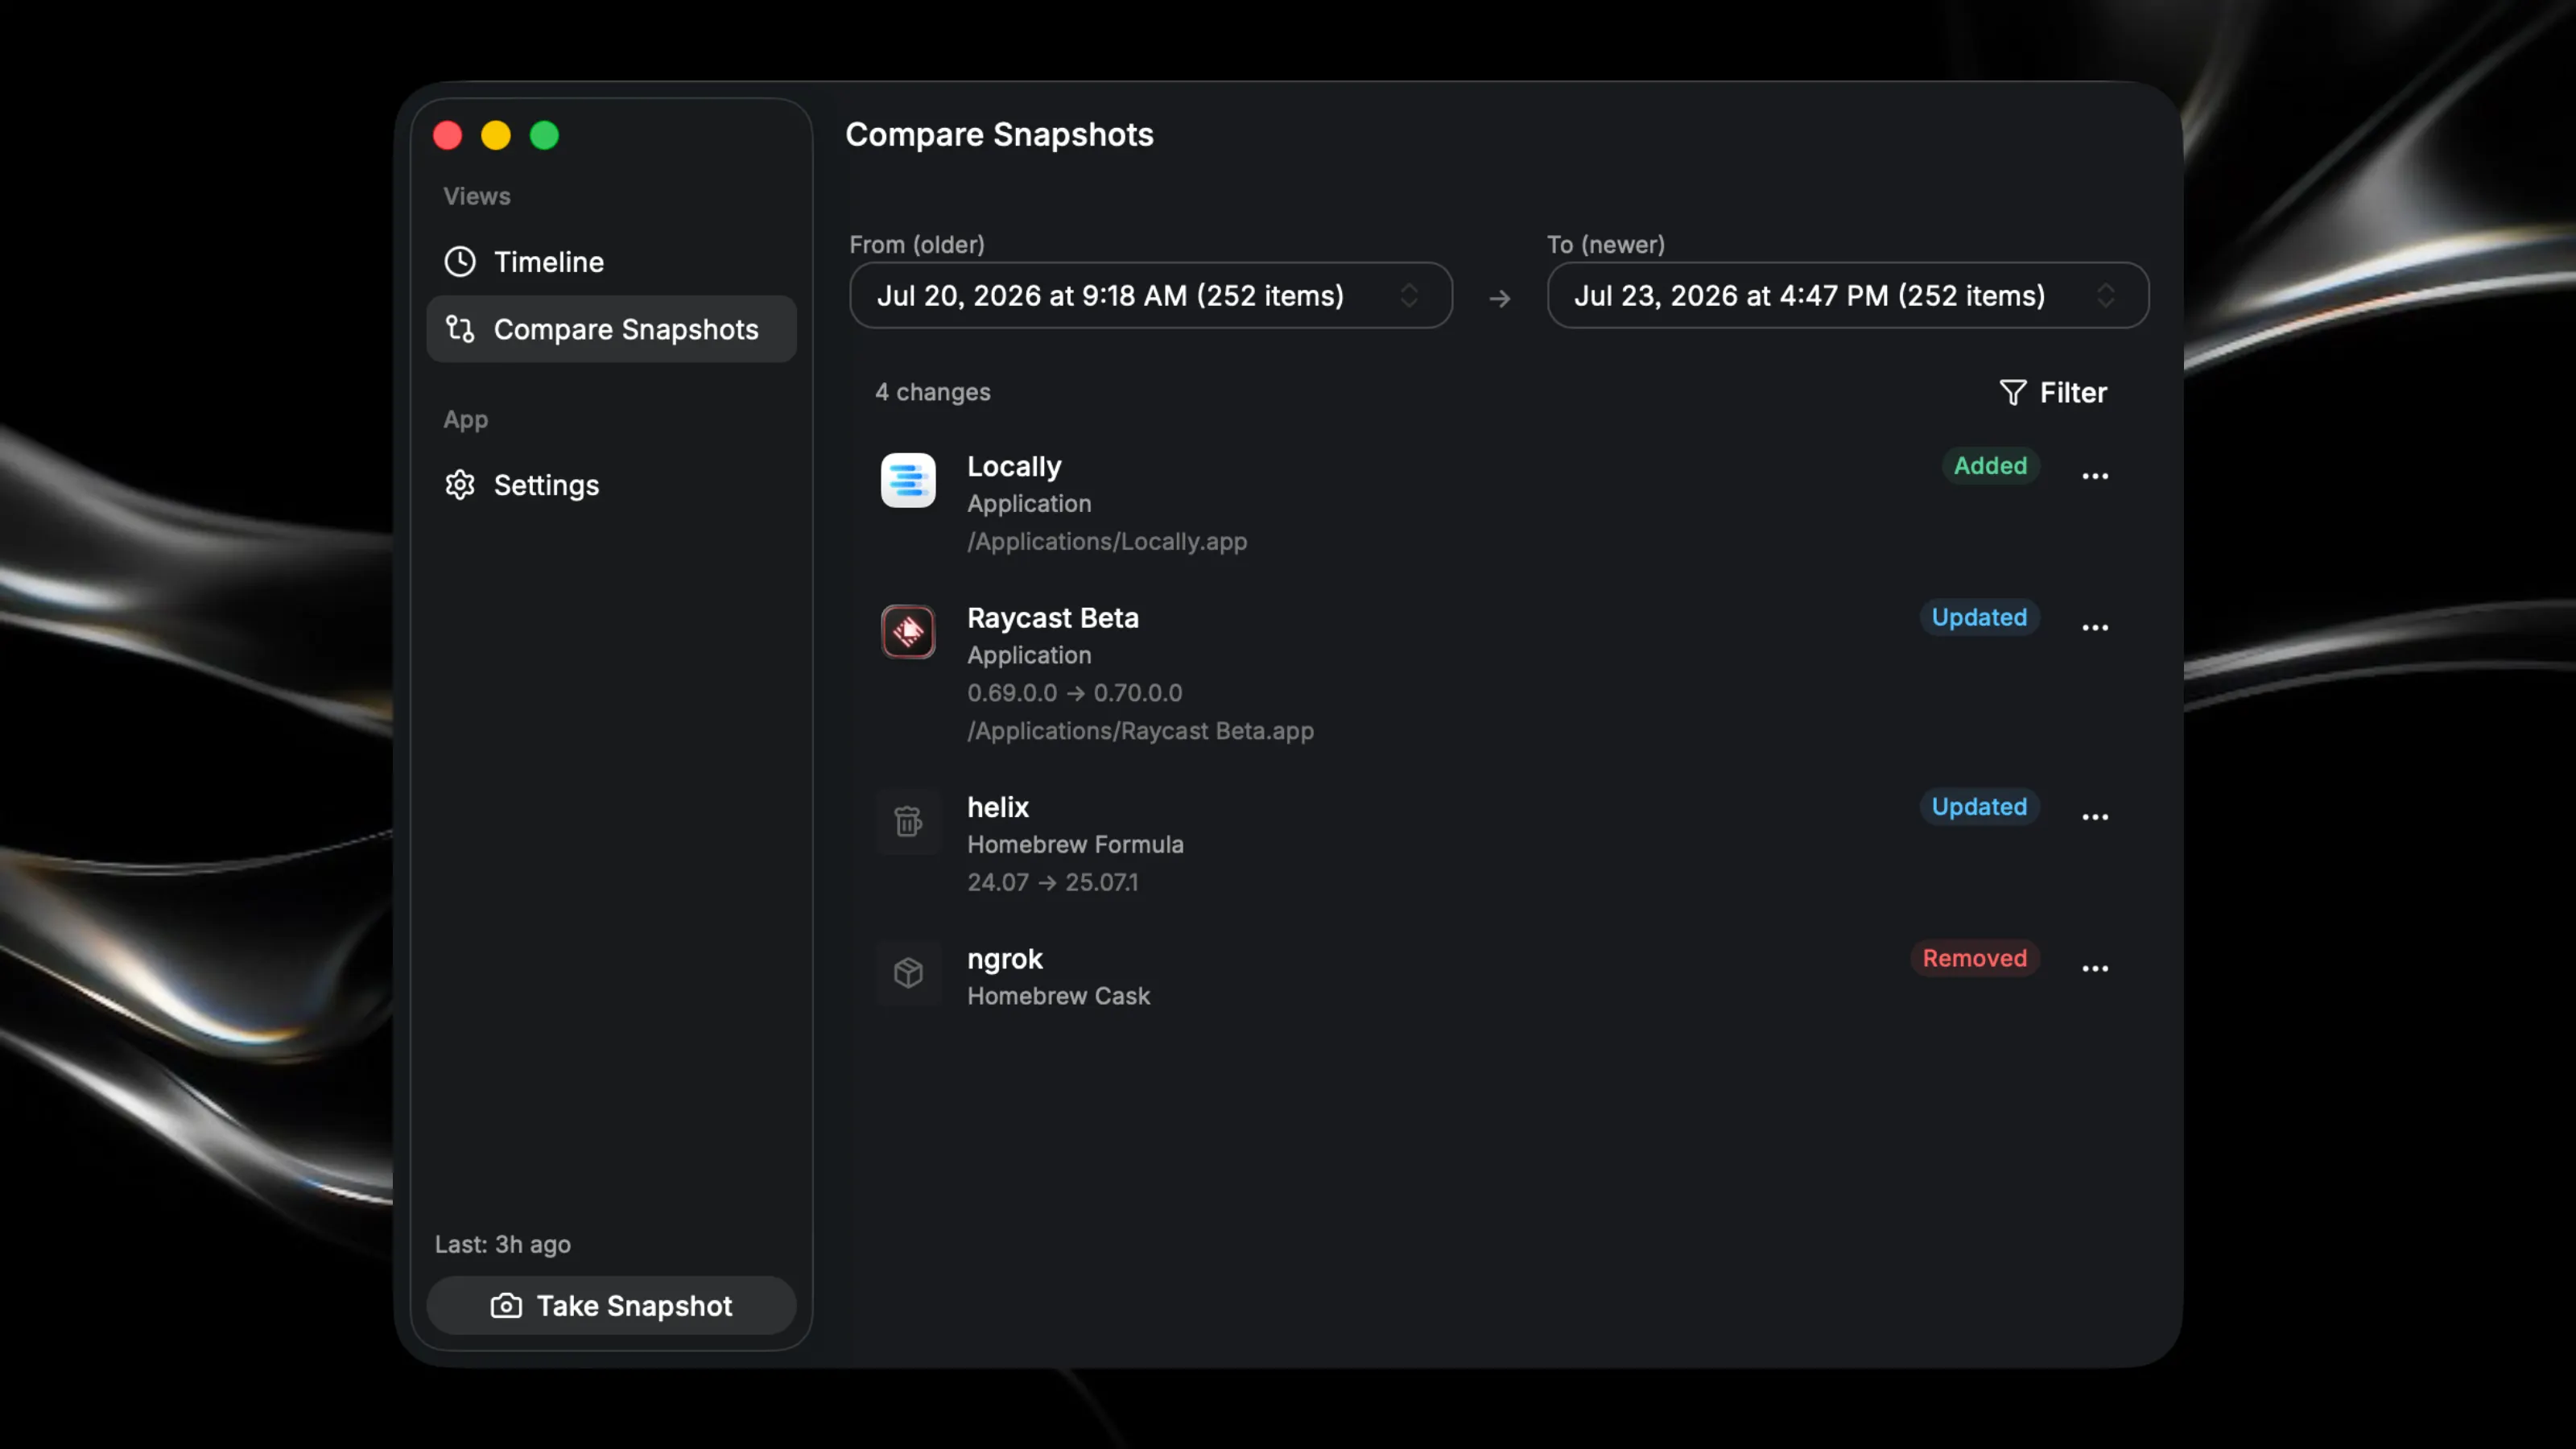Open the From (older) snapshot dropdown
This screenshot has width=2576, height=1449.
click(1150, 295)
